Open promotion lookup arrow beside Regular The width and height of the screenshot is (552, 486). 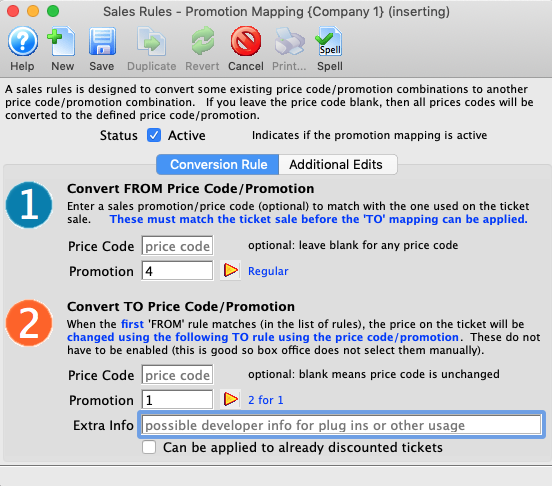[231, 270]
